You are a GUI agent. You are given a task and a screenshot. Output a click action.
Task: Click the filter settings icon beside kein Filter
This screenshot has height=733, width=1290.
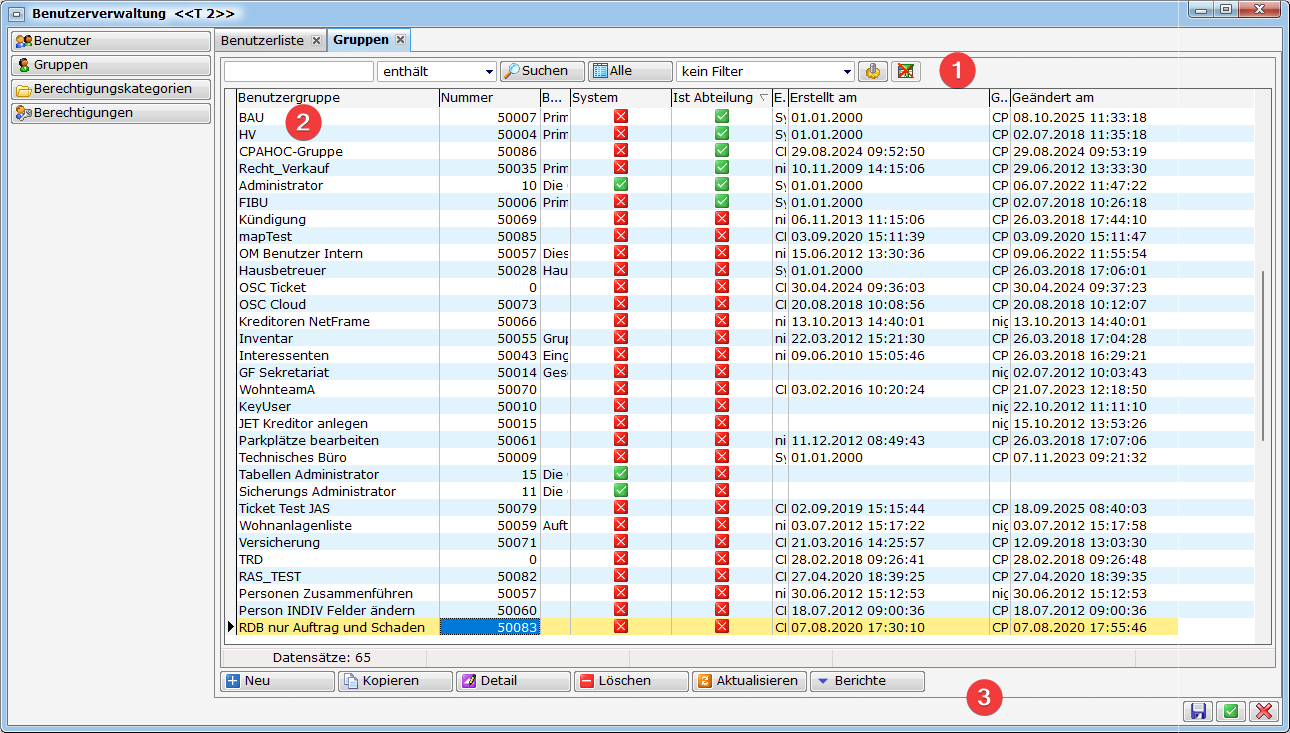point(873,72)
